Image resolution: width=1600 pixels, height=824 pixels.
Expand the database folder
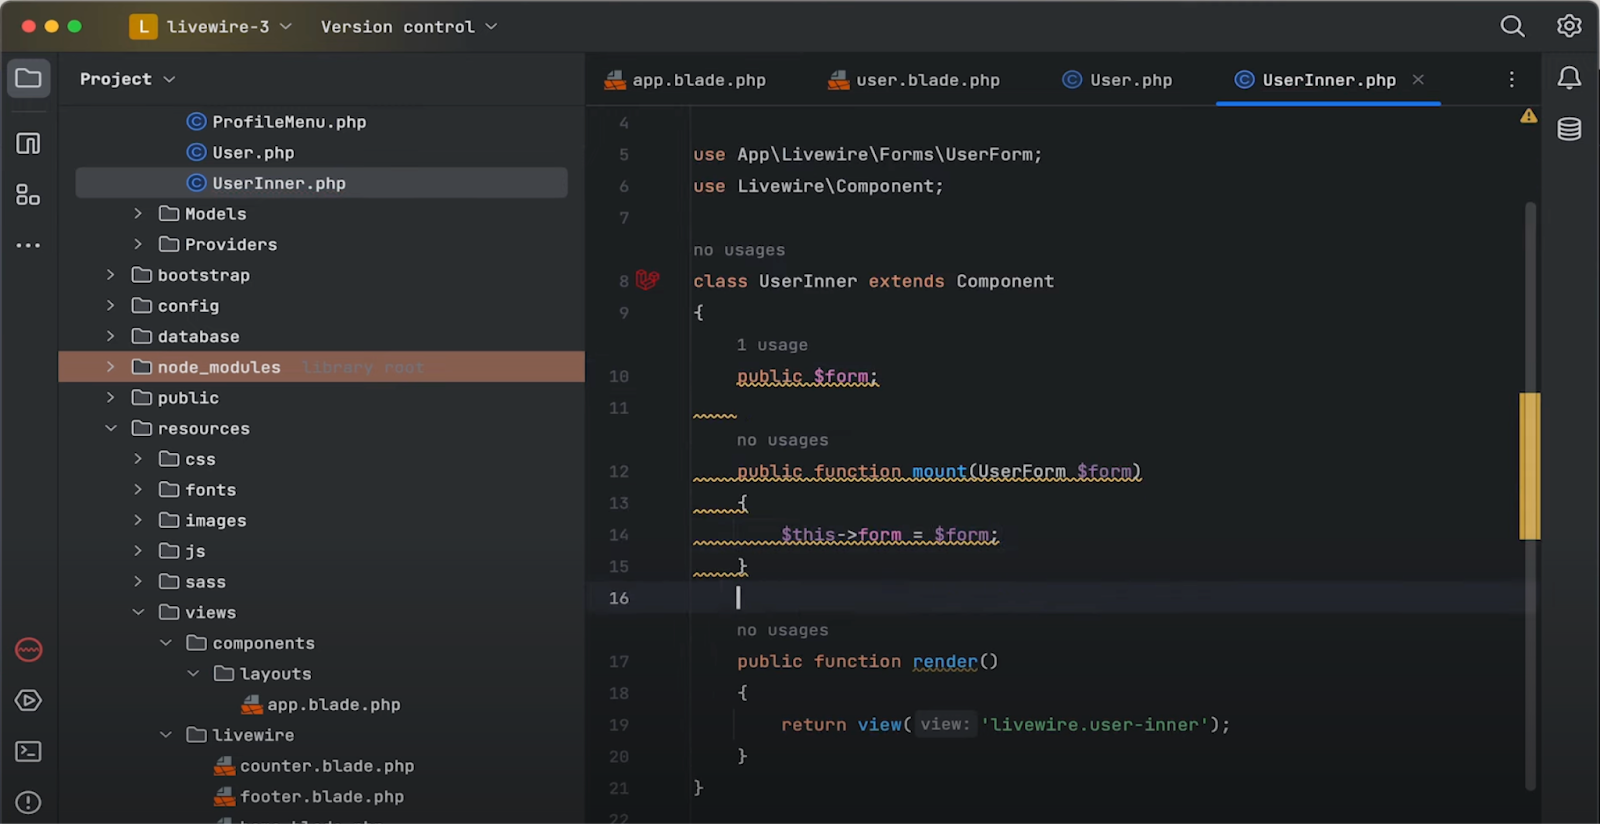click(x=111, y=336)
